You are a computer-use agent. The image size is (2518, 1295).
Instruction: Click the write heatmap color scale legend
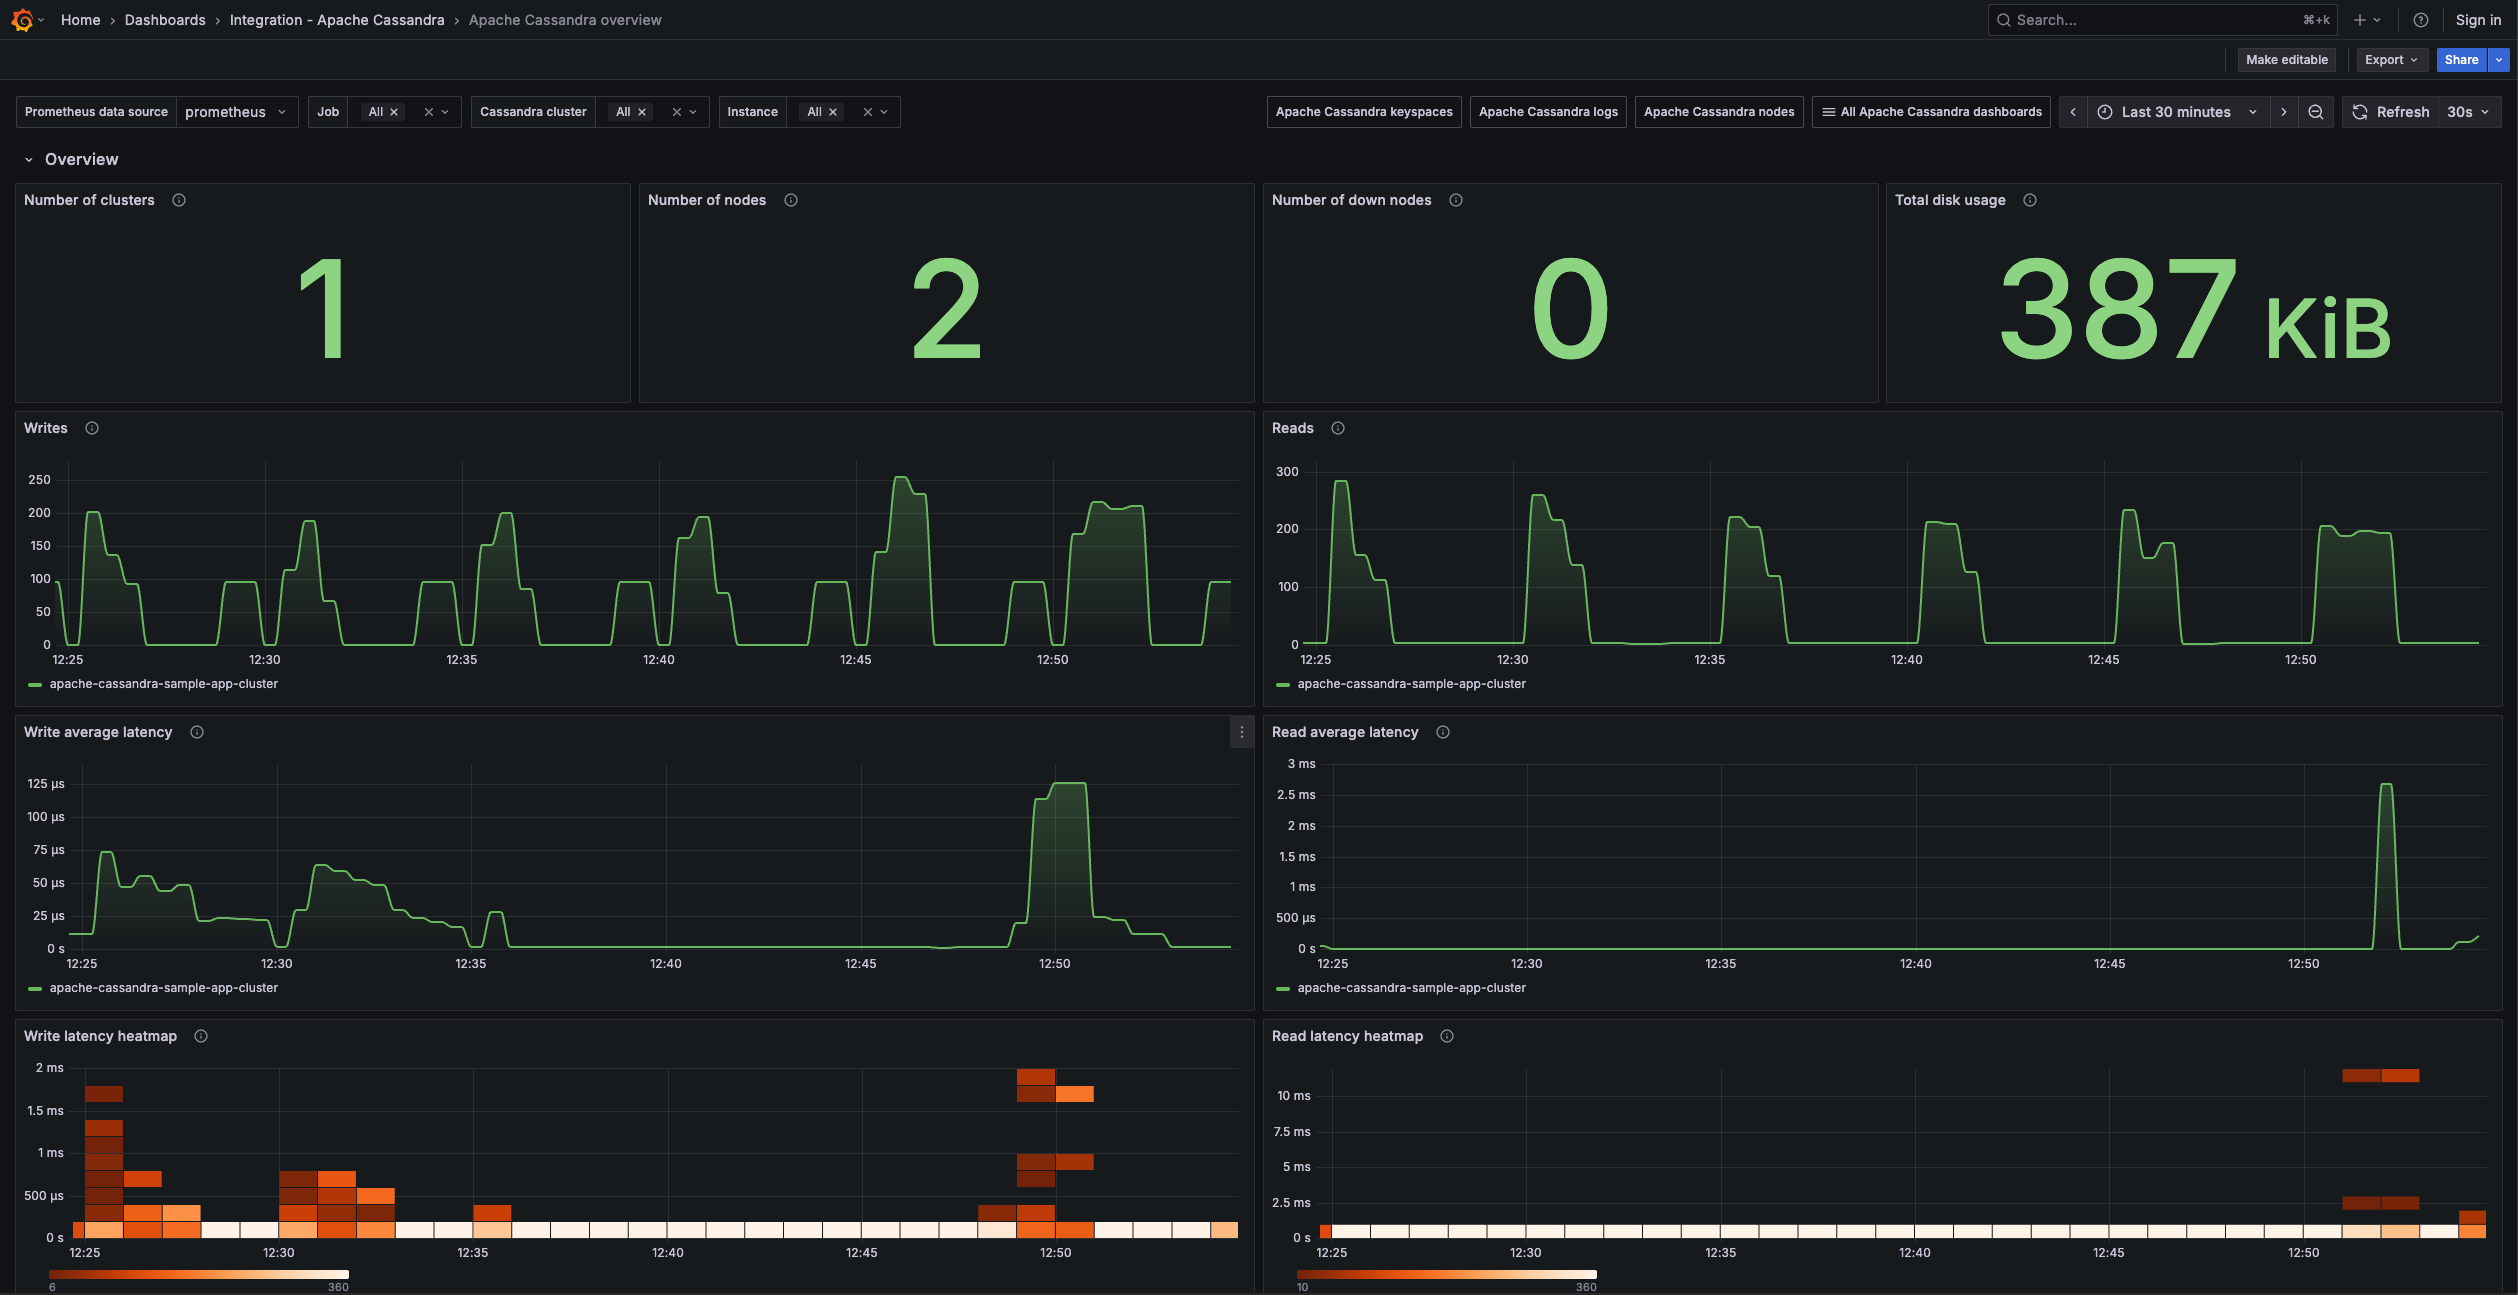tap(199, 1274)
